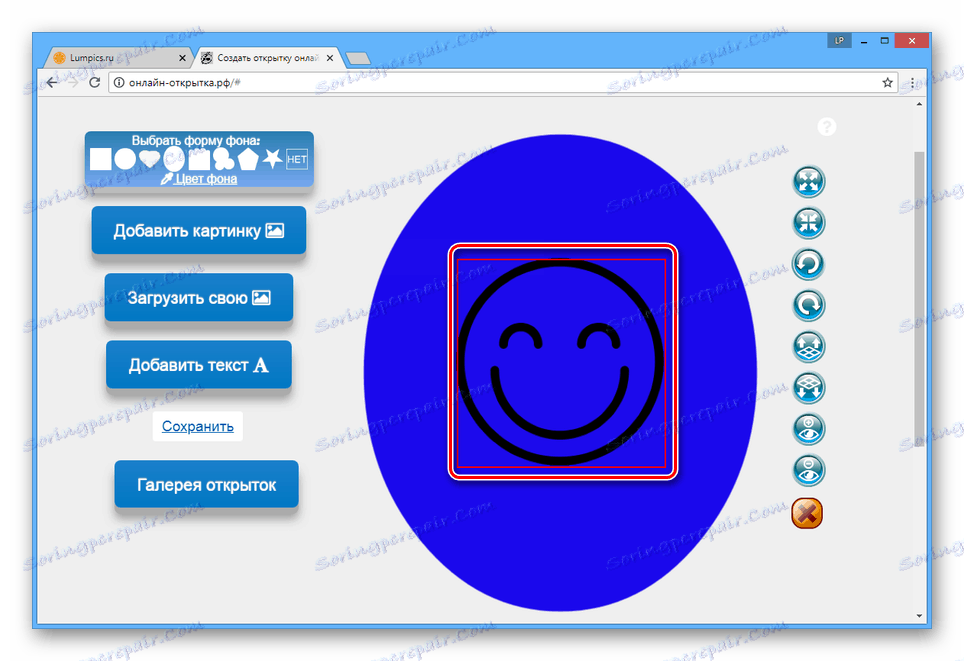The height and width of the screenshot is (661, 964).
Task: Switch to the Создать открытку онлайн tab
Action: pyautogui.click(x=267, y=58)
